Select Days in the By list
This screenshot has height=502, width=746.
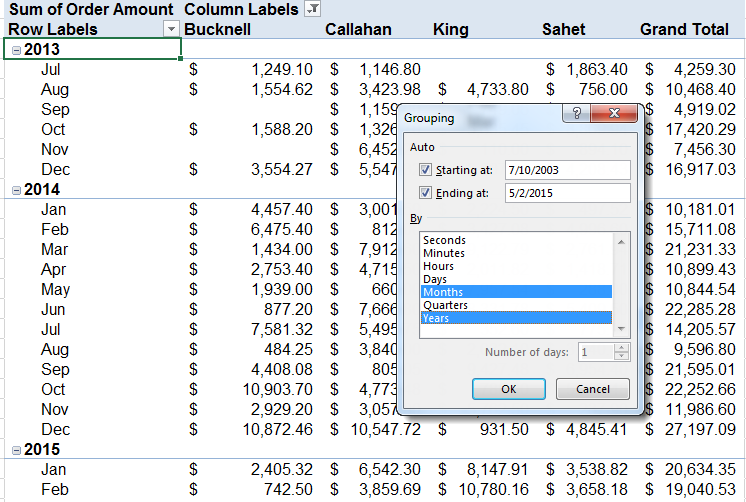click(436, 279)
